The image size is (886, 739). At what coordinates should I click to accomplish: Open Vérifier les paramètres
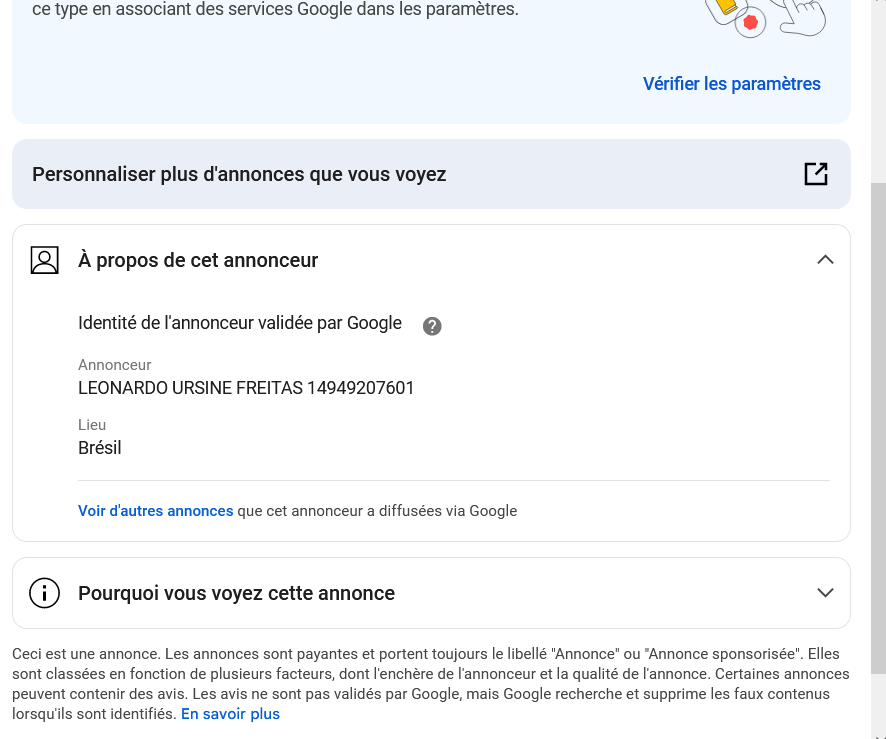[731, 84]
